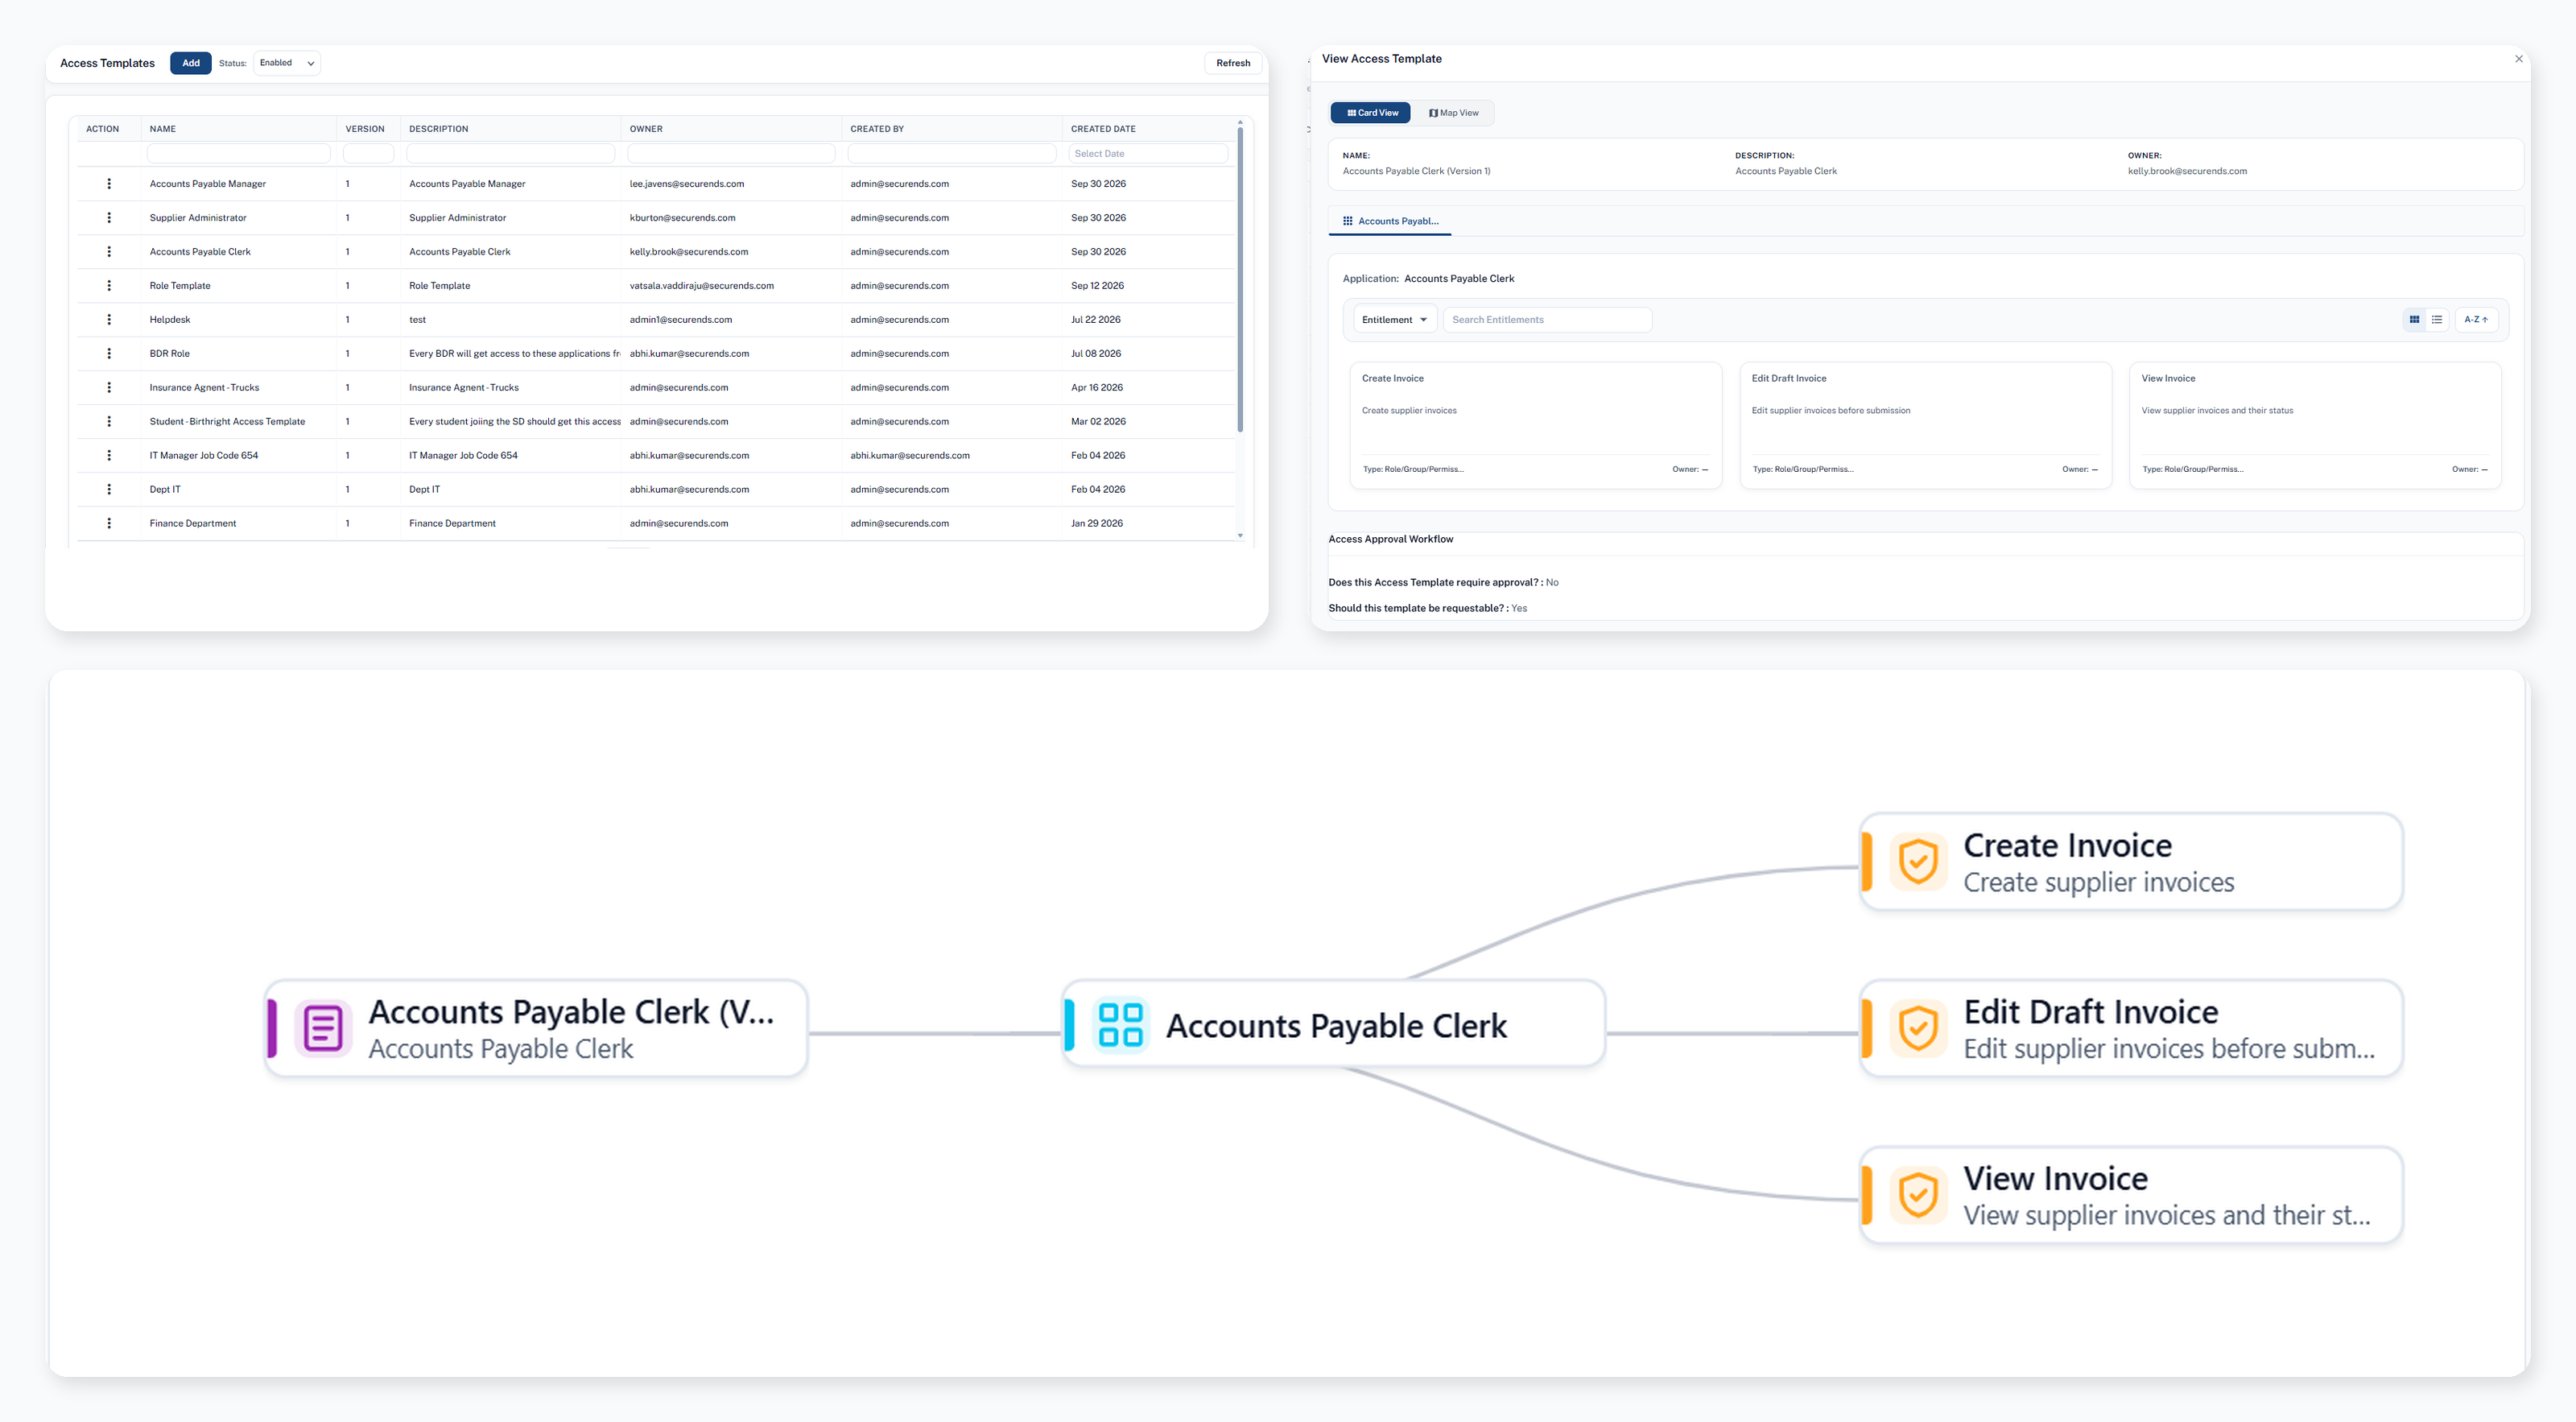Switch entitlements to list layout icon
The height and width of the screenshot is (1422, 2576).
(x=2437, y=320)
